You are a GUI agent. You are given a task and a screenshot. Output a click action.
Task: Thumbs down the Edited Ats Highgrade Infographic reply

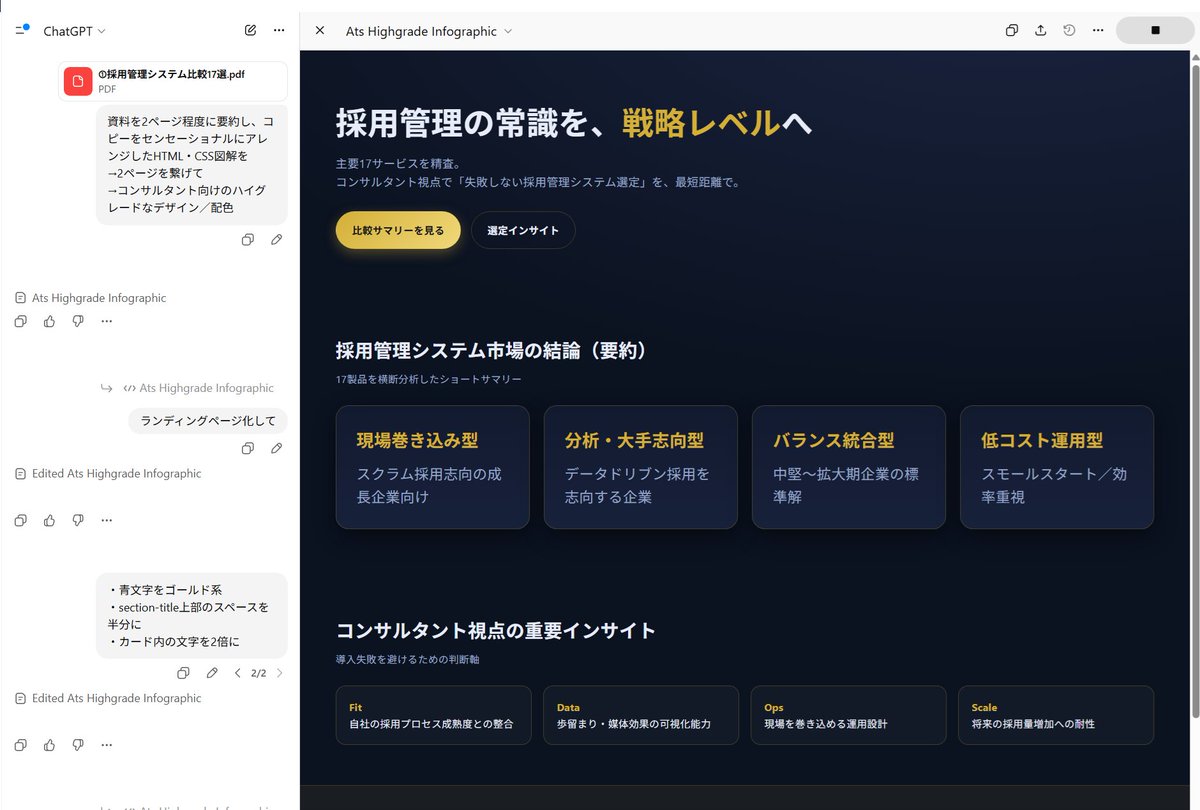pos(78,519)
